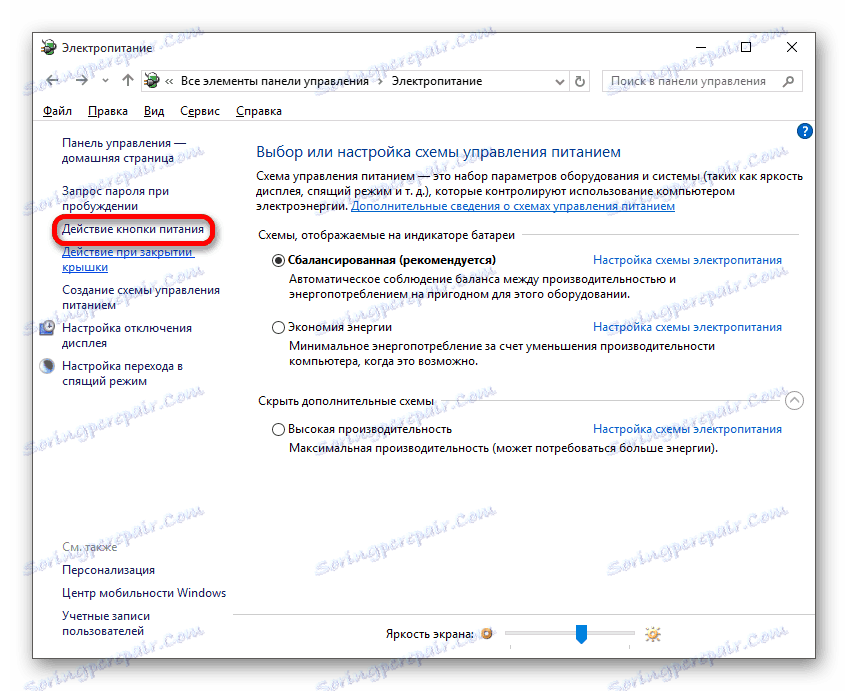The image size is (848, 691).
Task: Open plan settings for Высокая производительность
Action: coord(687,429)
